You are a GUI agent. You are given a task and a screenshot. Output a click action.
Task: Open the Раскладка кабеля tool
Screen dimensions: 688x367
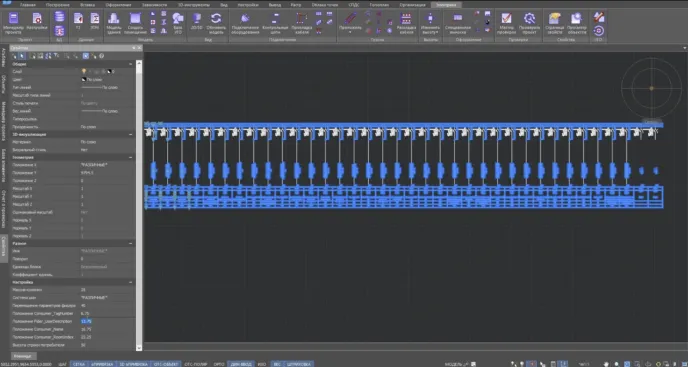coord(406,22)
